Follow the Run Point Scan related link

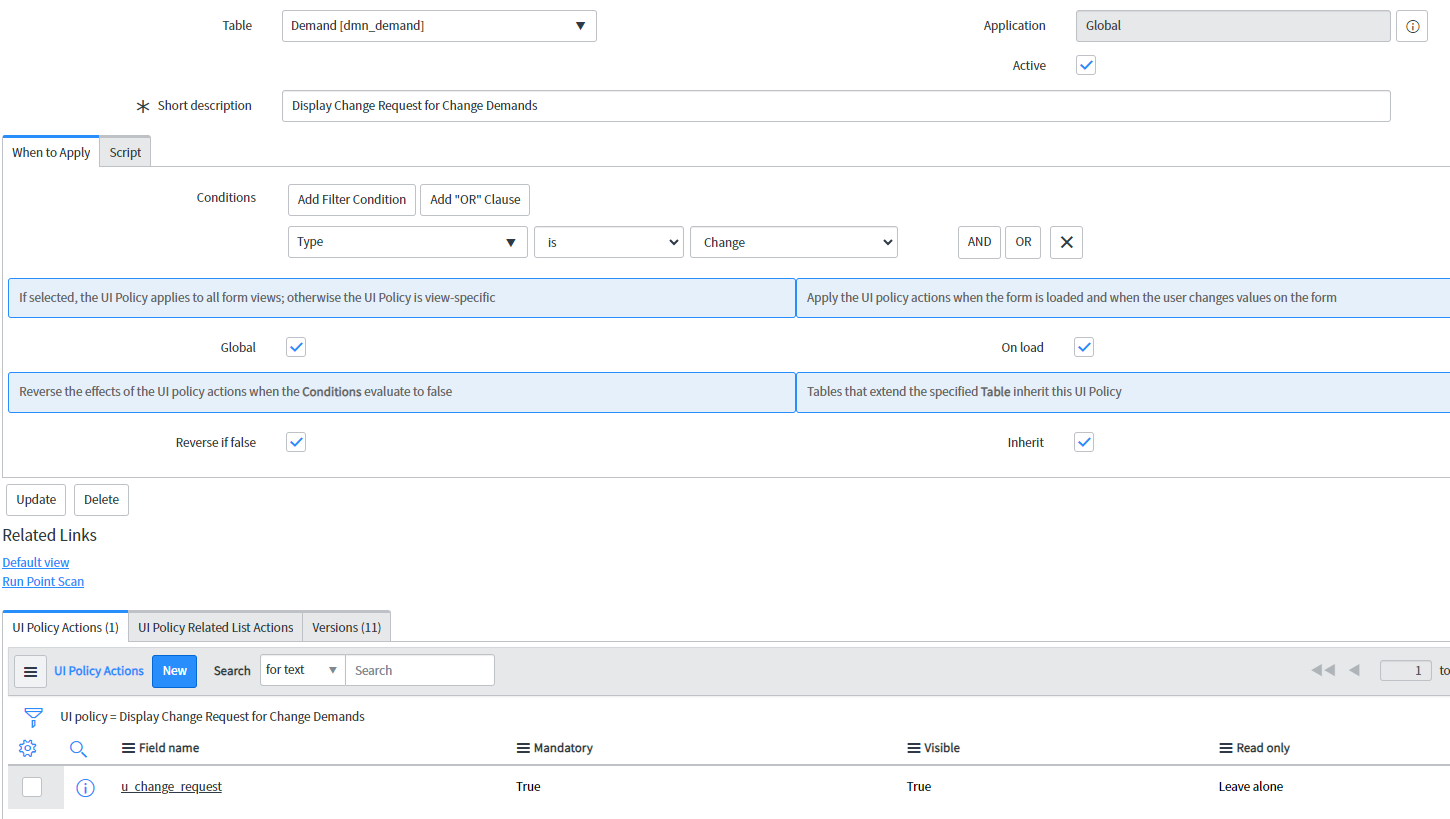[x=43, y=581]
